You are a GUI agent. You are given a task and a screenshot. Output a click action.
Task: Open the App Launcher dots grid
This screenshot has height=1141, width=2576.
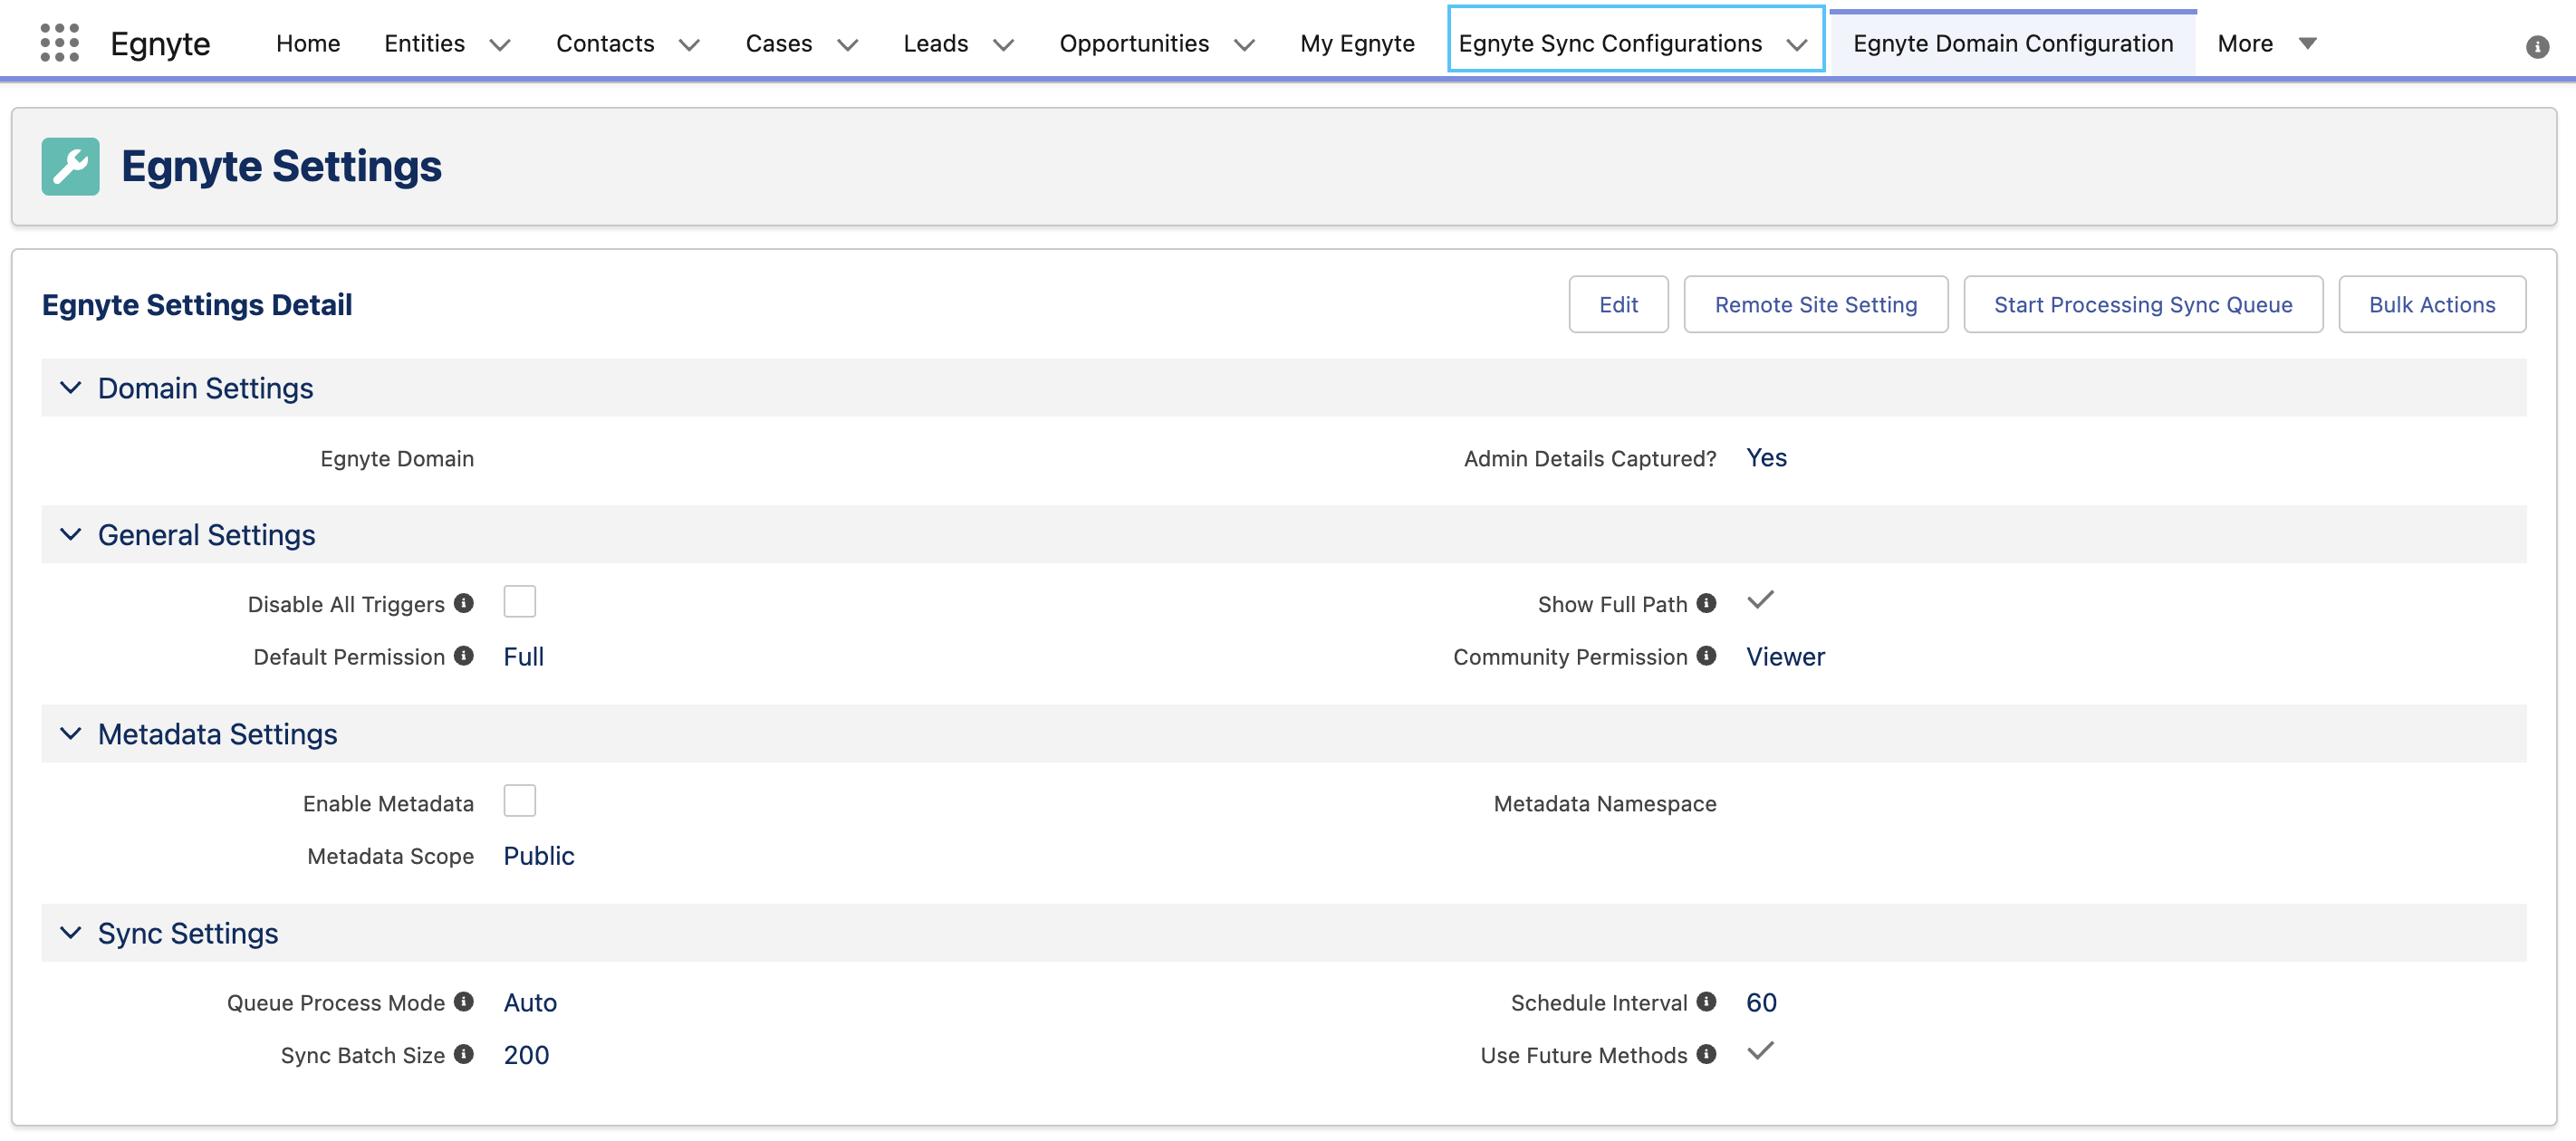tap(59, 43)
